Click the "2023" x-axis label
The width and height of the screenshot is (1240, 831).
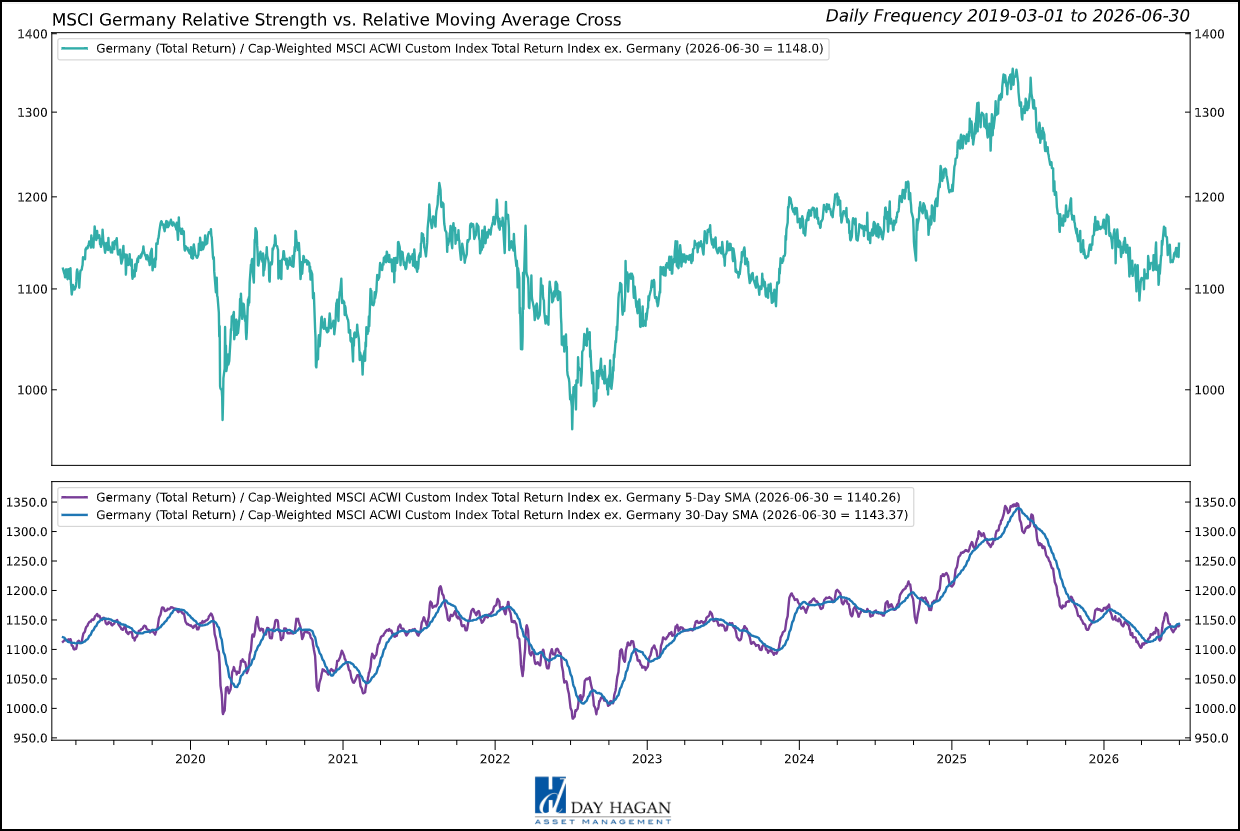click(647, 757)
